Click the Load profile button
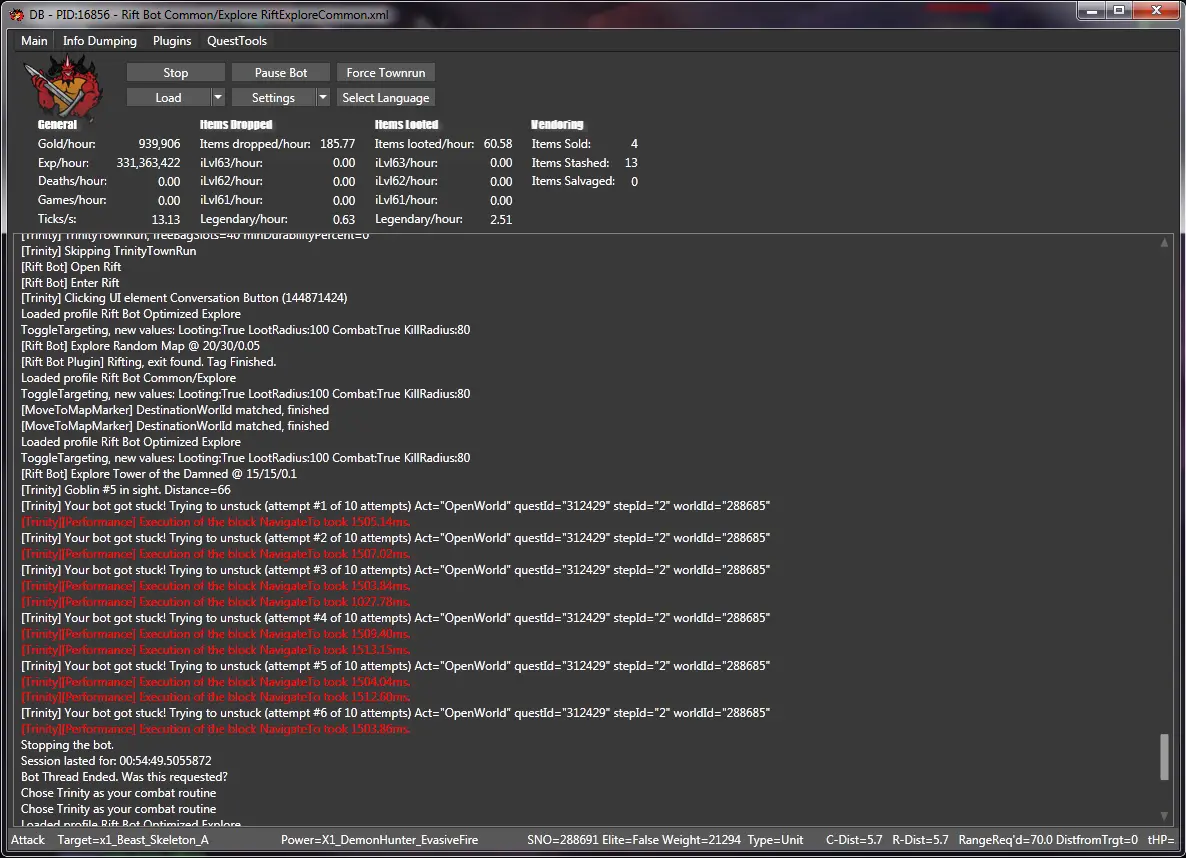This screenshot has height=858, width=1186. point(168,98)
